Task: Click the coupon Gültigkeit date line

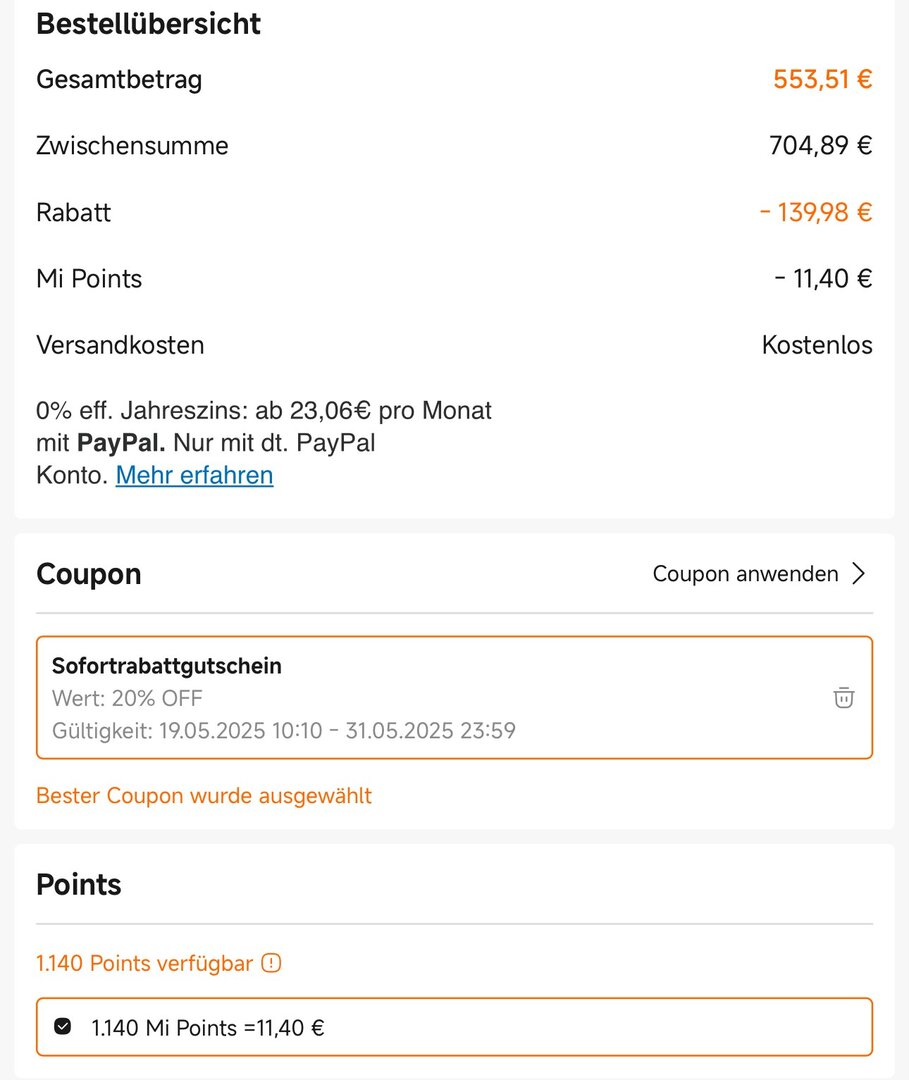Action: pyautogui.click(x=284, y=730)
